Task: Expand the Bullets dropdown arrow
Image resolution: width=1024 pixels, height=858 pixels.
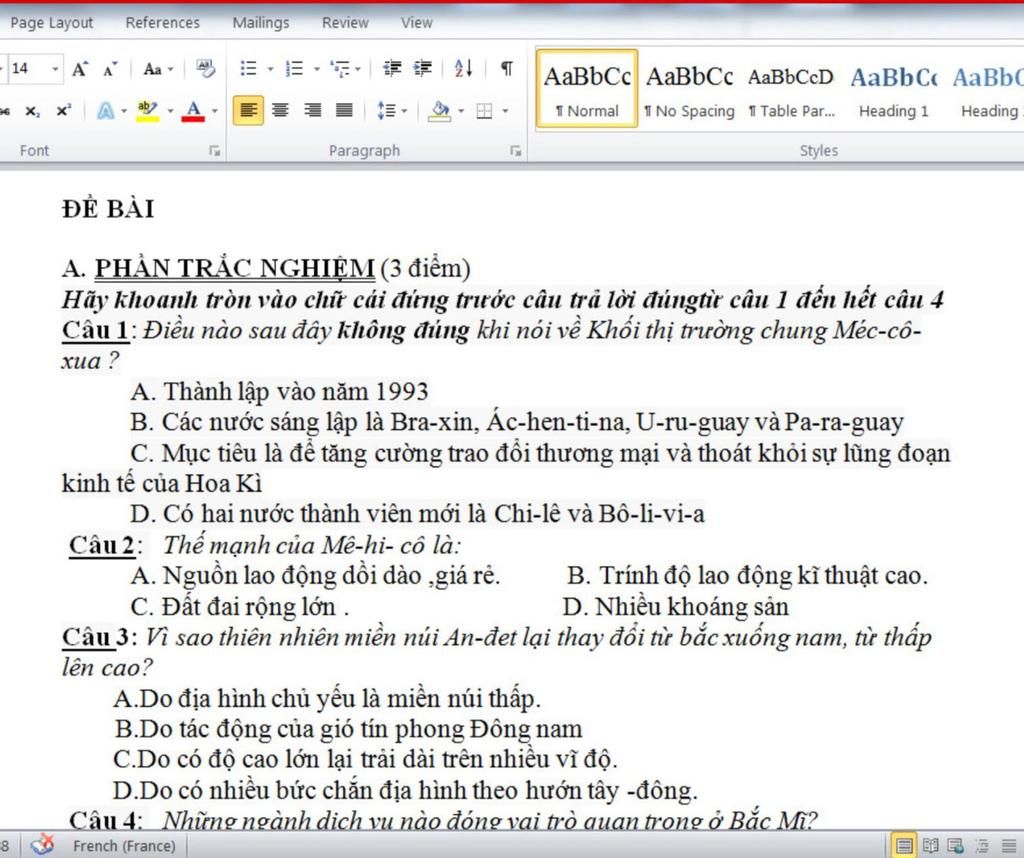Action: tap(270, 69)
